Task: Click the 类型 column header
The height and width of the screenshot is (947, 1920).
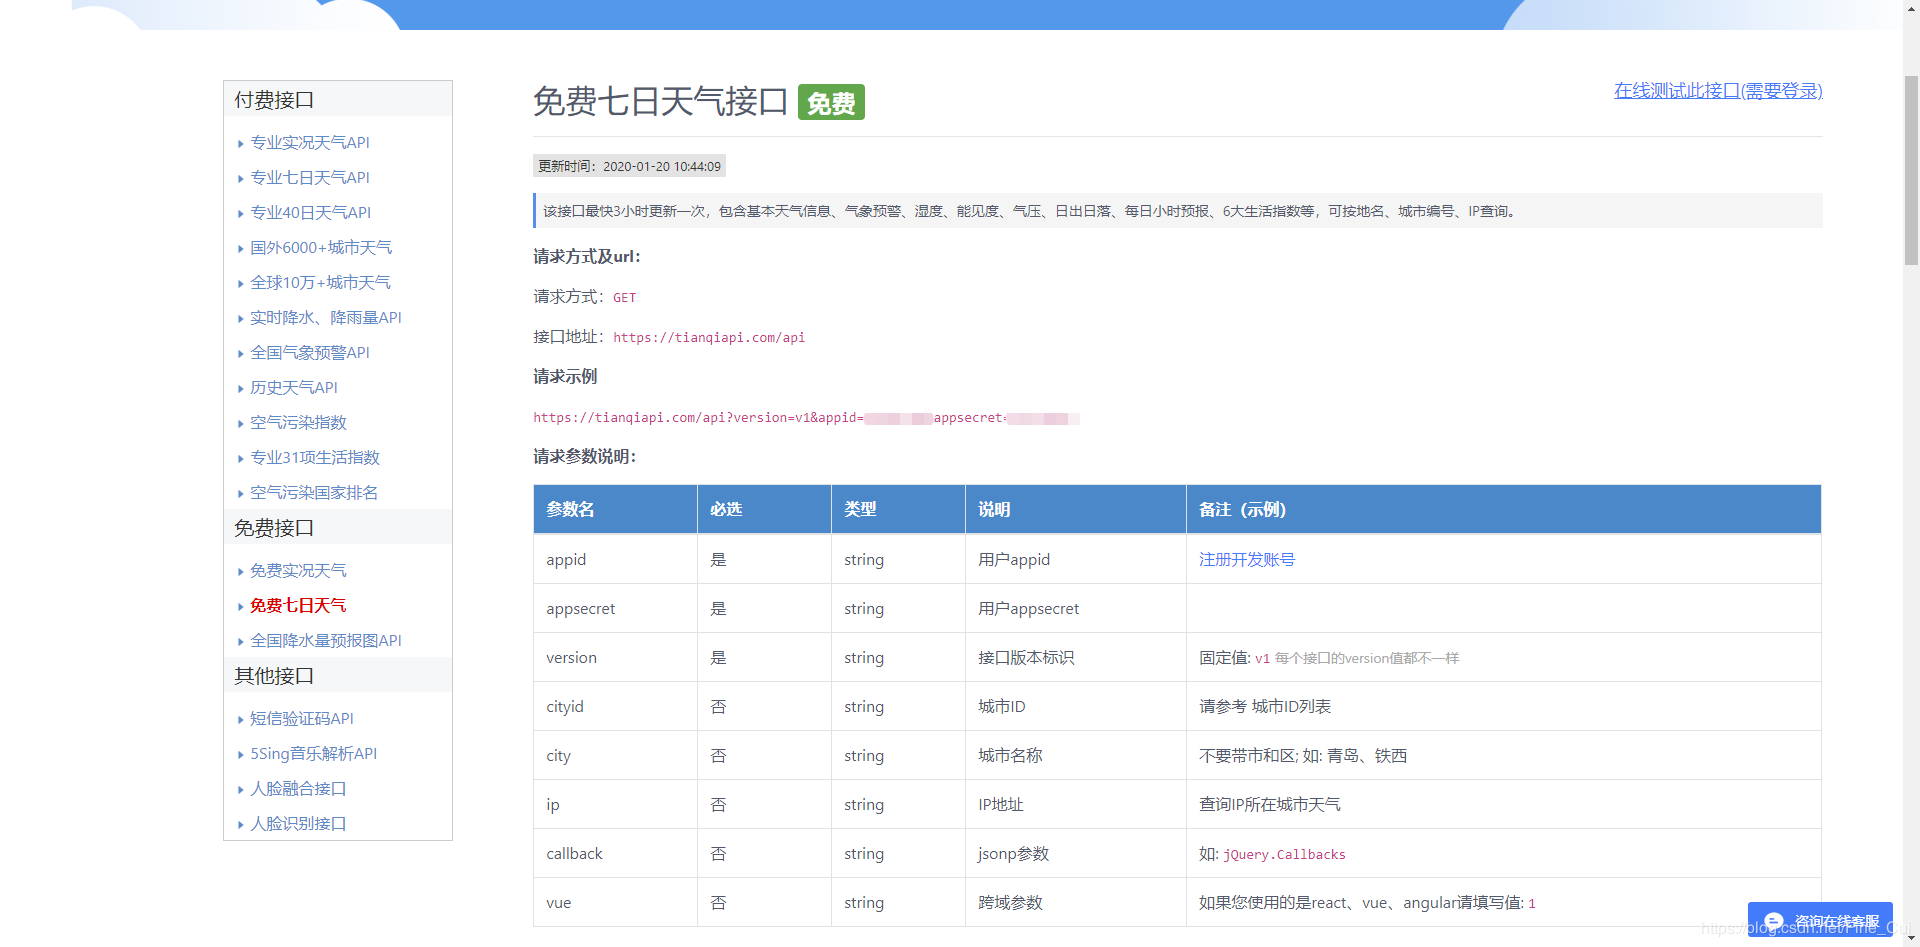Action: 898,510
